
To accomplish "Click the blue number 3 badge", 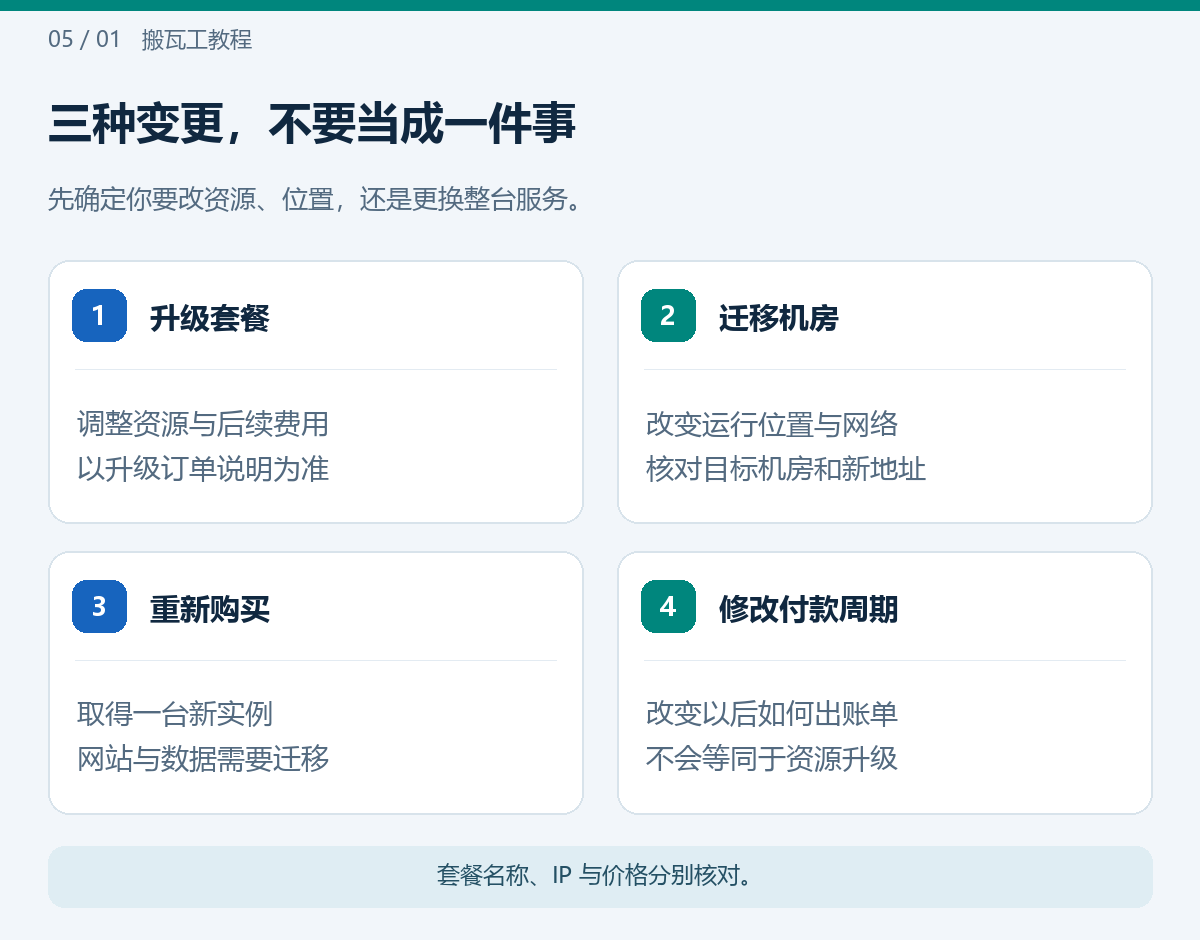I will (99, 606).
